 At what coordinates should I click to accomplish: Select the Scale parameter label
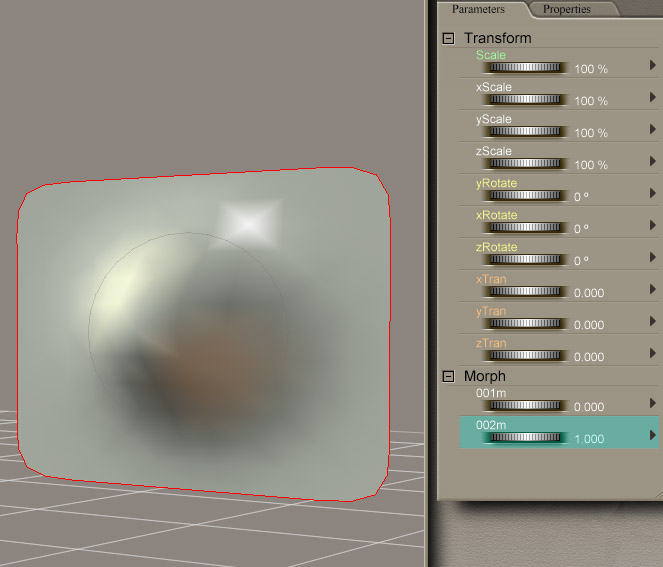coord(490,55)
